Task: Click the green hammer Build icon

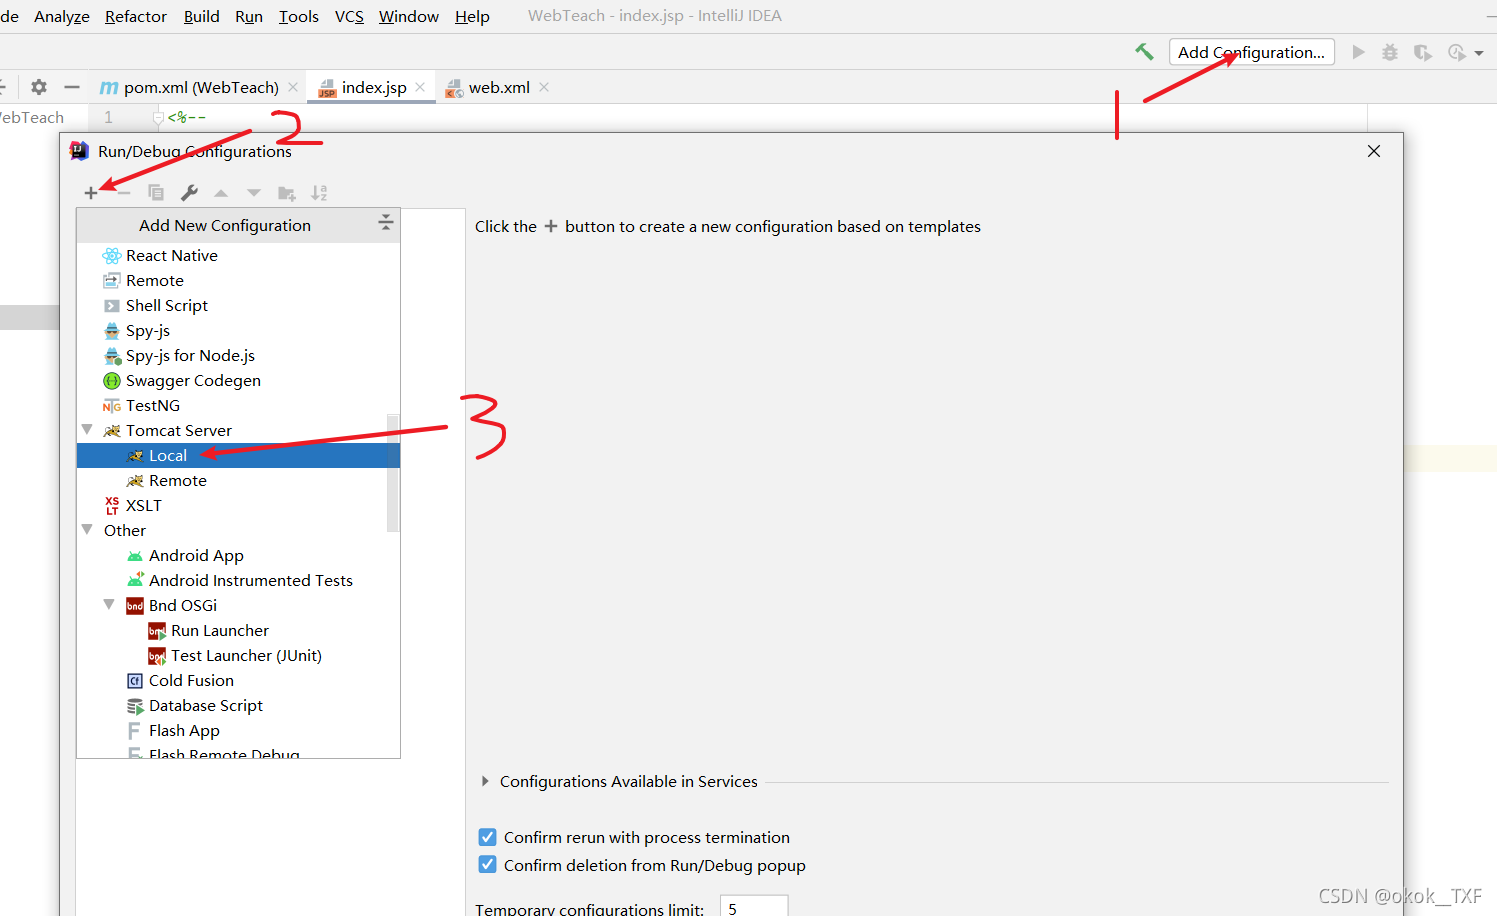Action: pos(1144,52)
